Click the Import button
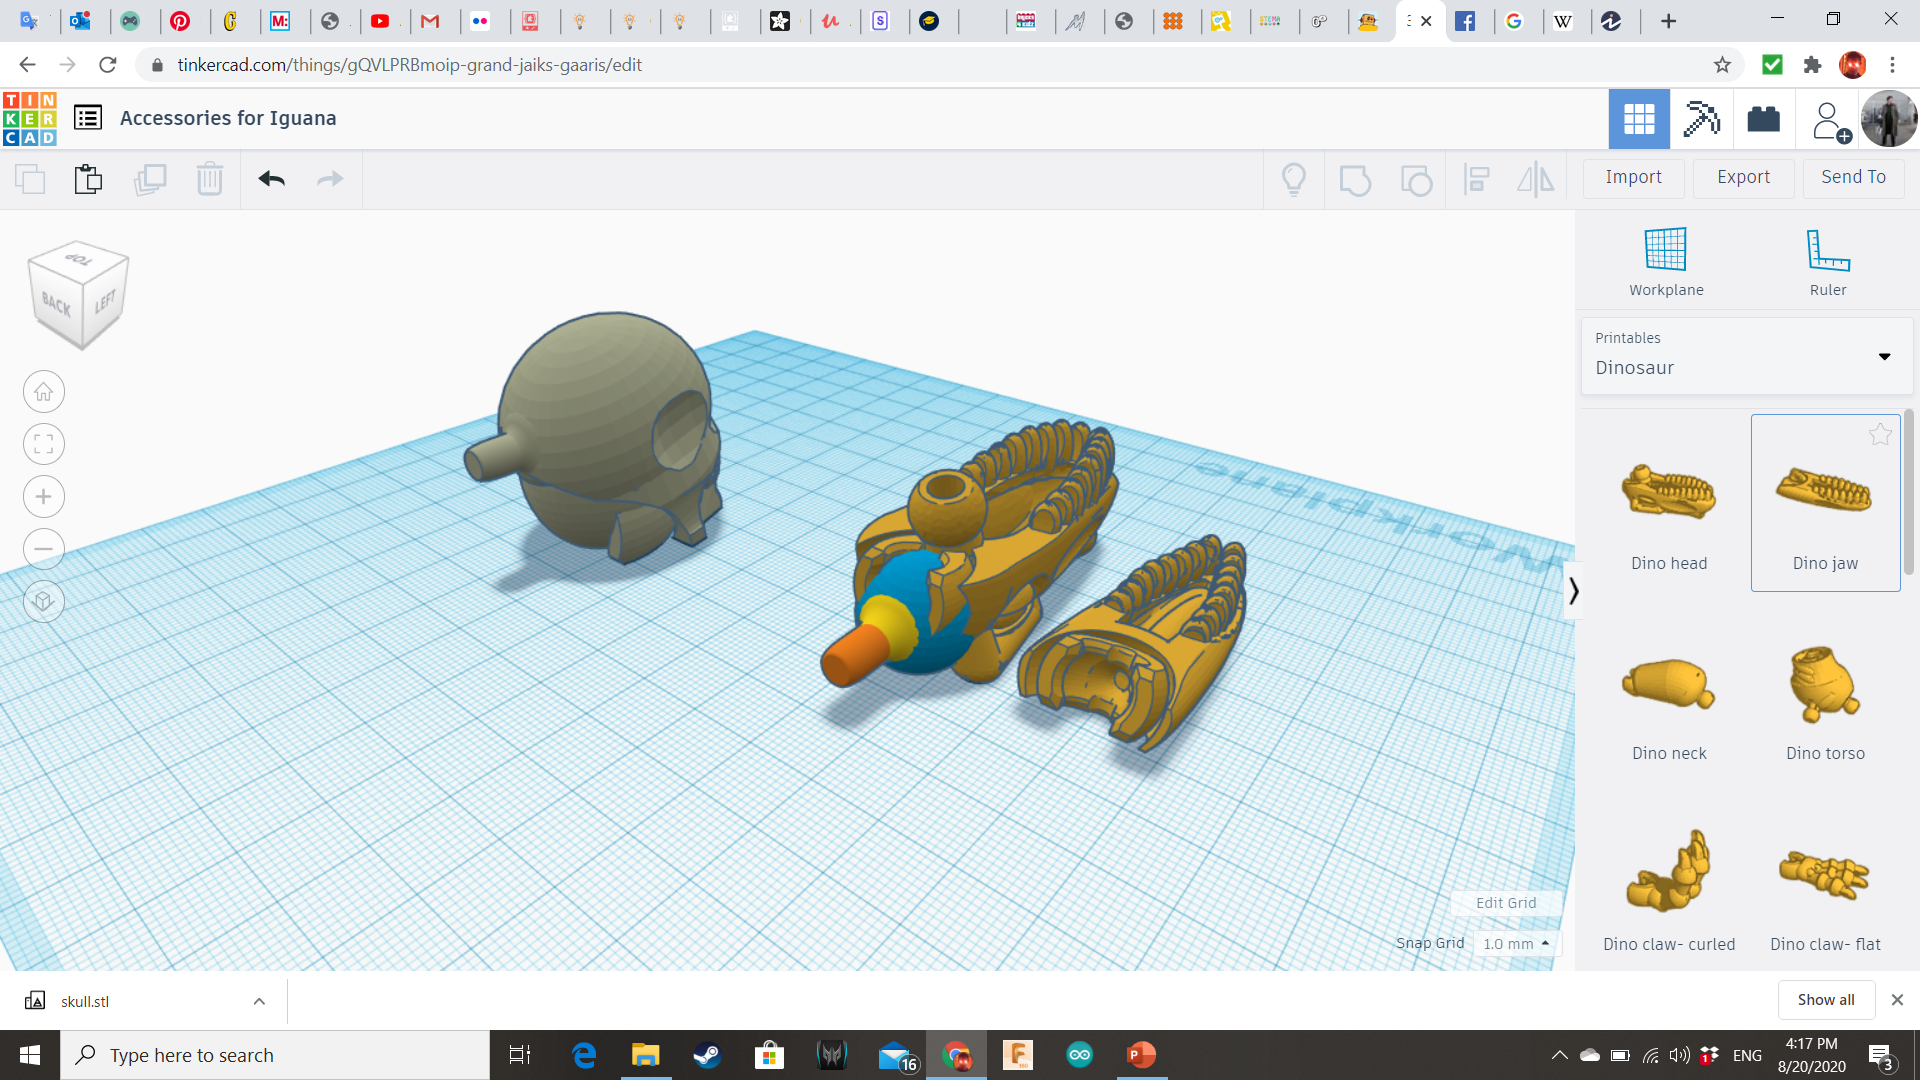 [1633, 177]
